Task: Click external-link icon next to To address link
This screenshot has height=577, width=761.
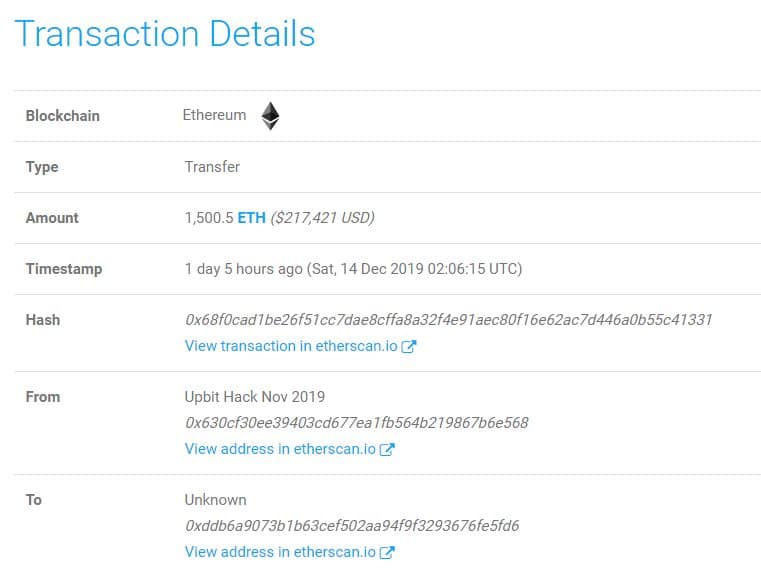Action: [x=387, y=552]
